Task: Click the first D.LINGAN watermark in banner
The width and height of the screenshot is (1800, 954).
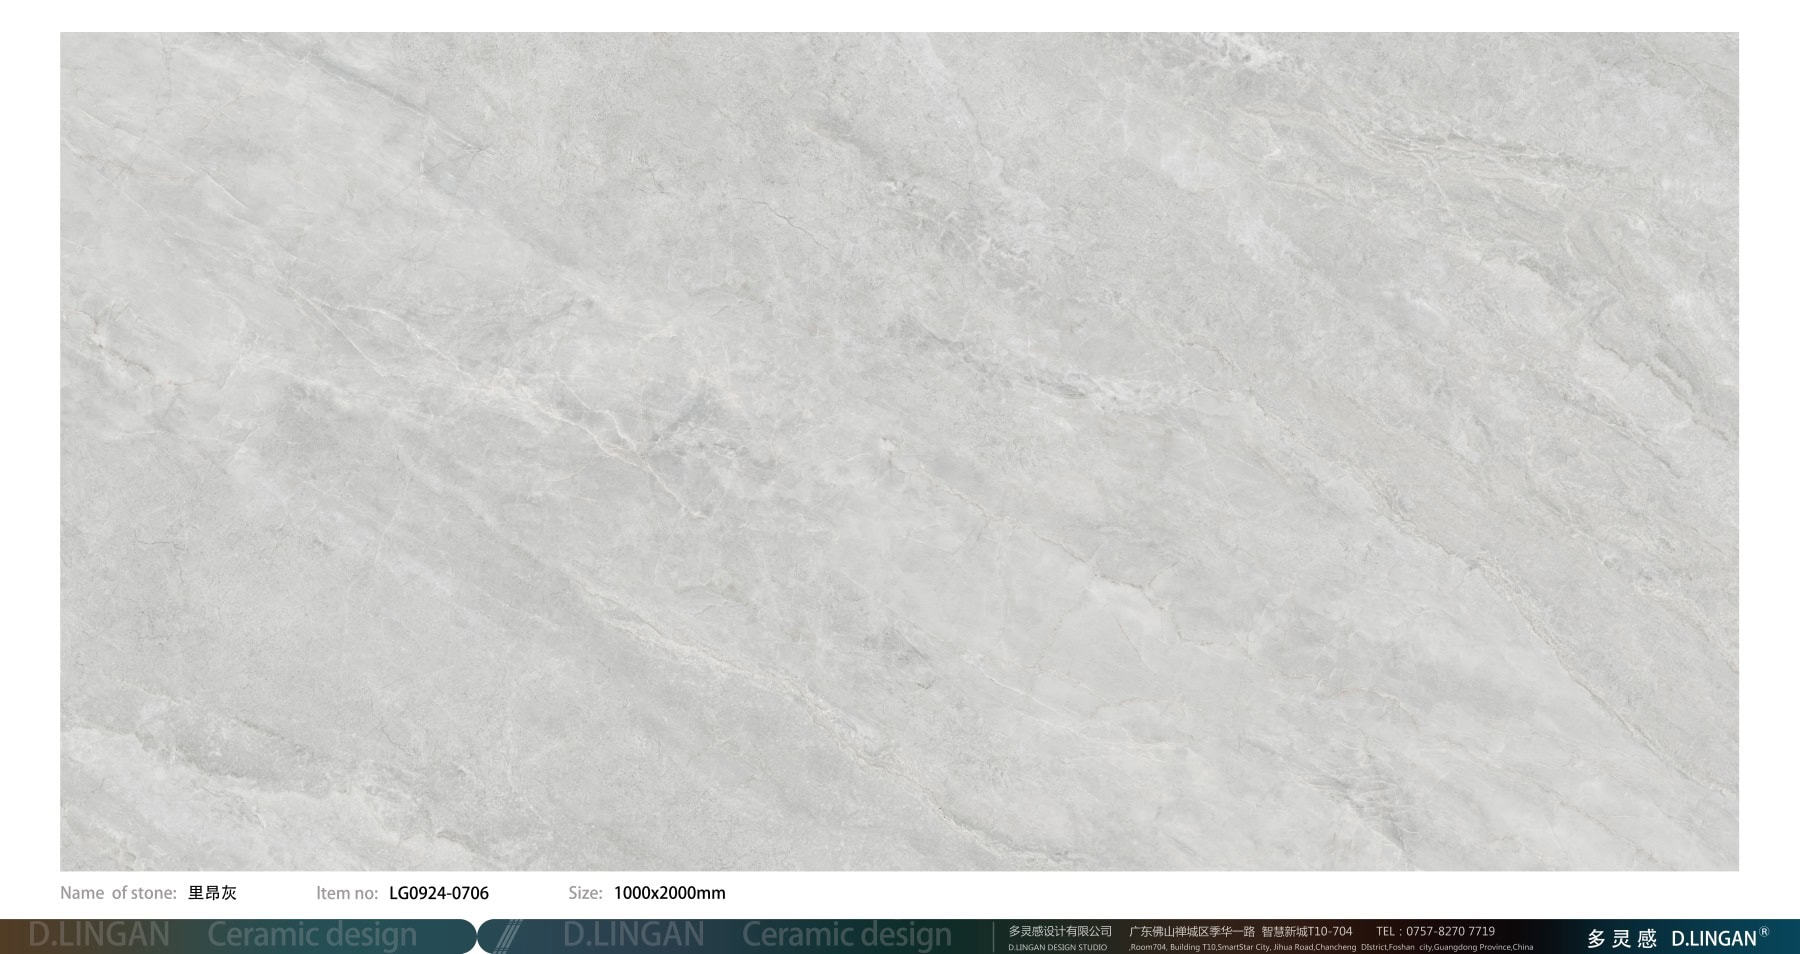Action: point(99,935)
